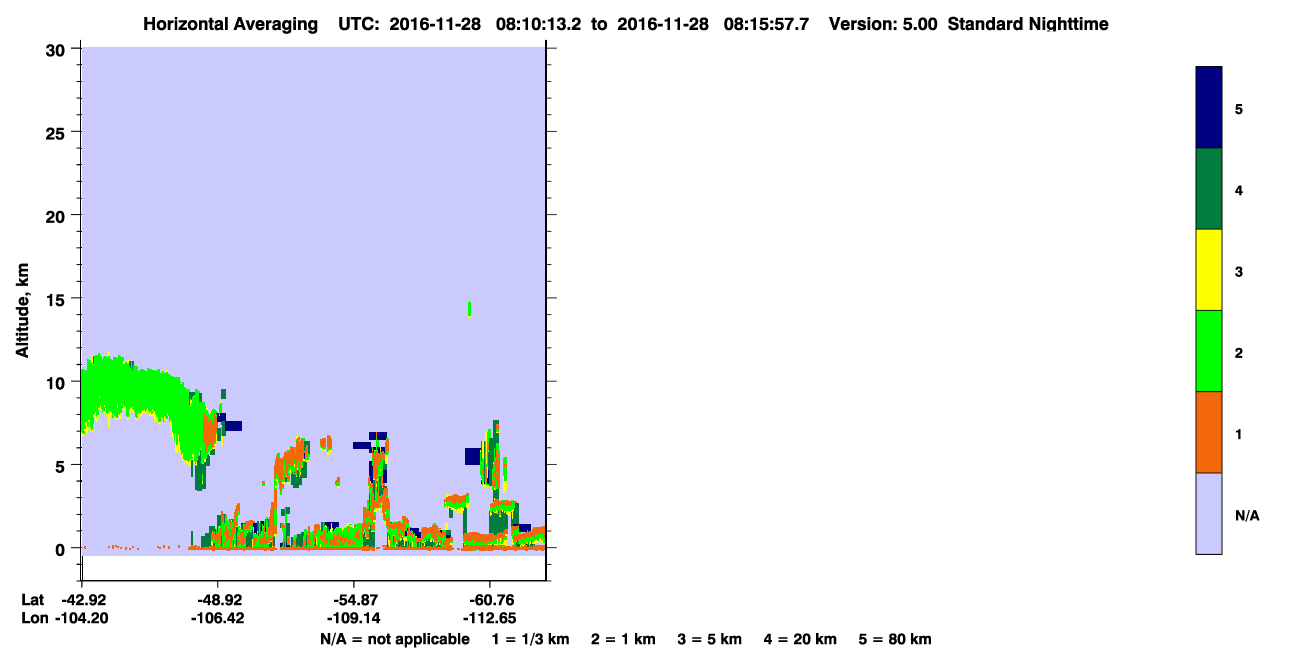The image size is (1300, 667).
Task: Click the '5 = 80 km' legend text
Action: pos(895,639)
